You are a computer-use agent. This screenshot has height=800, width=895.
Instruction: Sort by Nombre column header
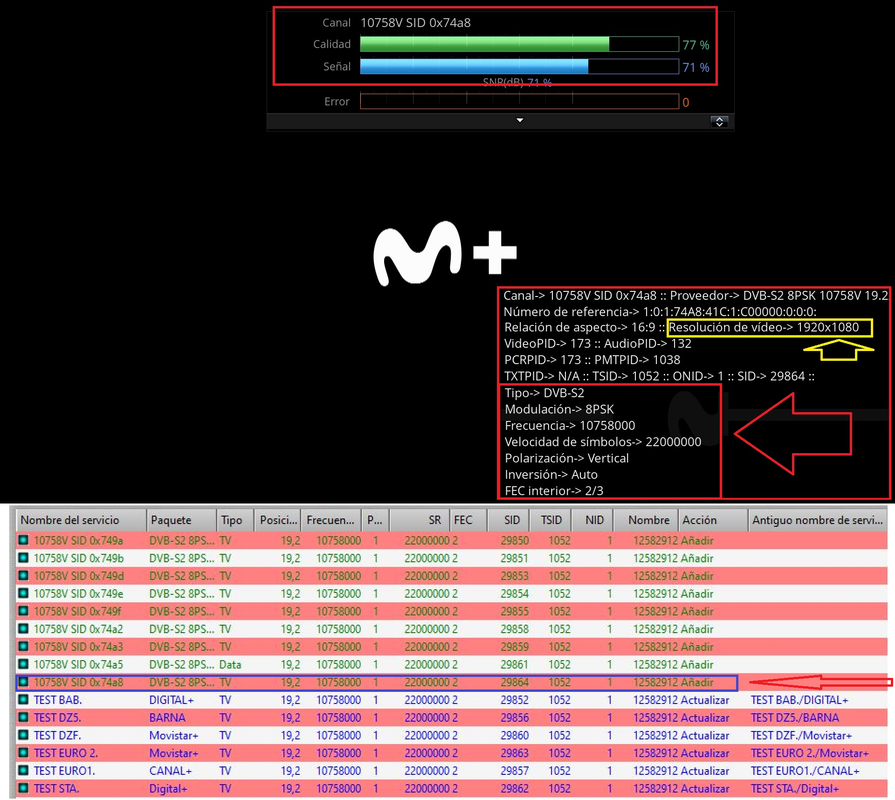click(646, 520)
